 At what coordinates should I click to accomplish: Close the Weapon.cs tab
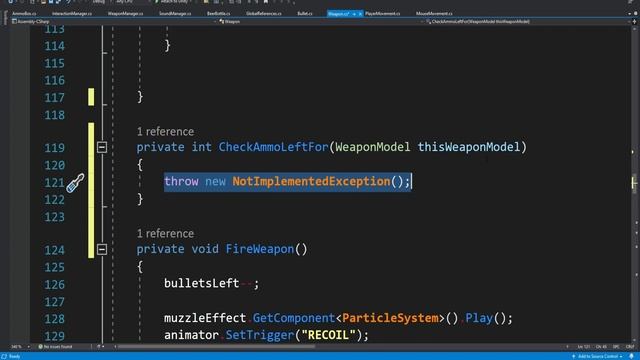(360, 14)
